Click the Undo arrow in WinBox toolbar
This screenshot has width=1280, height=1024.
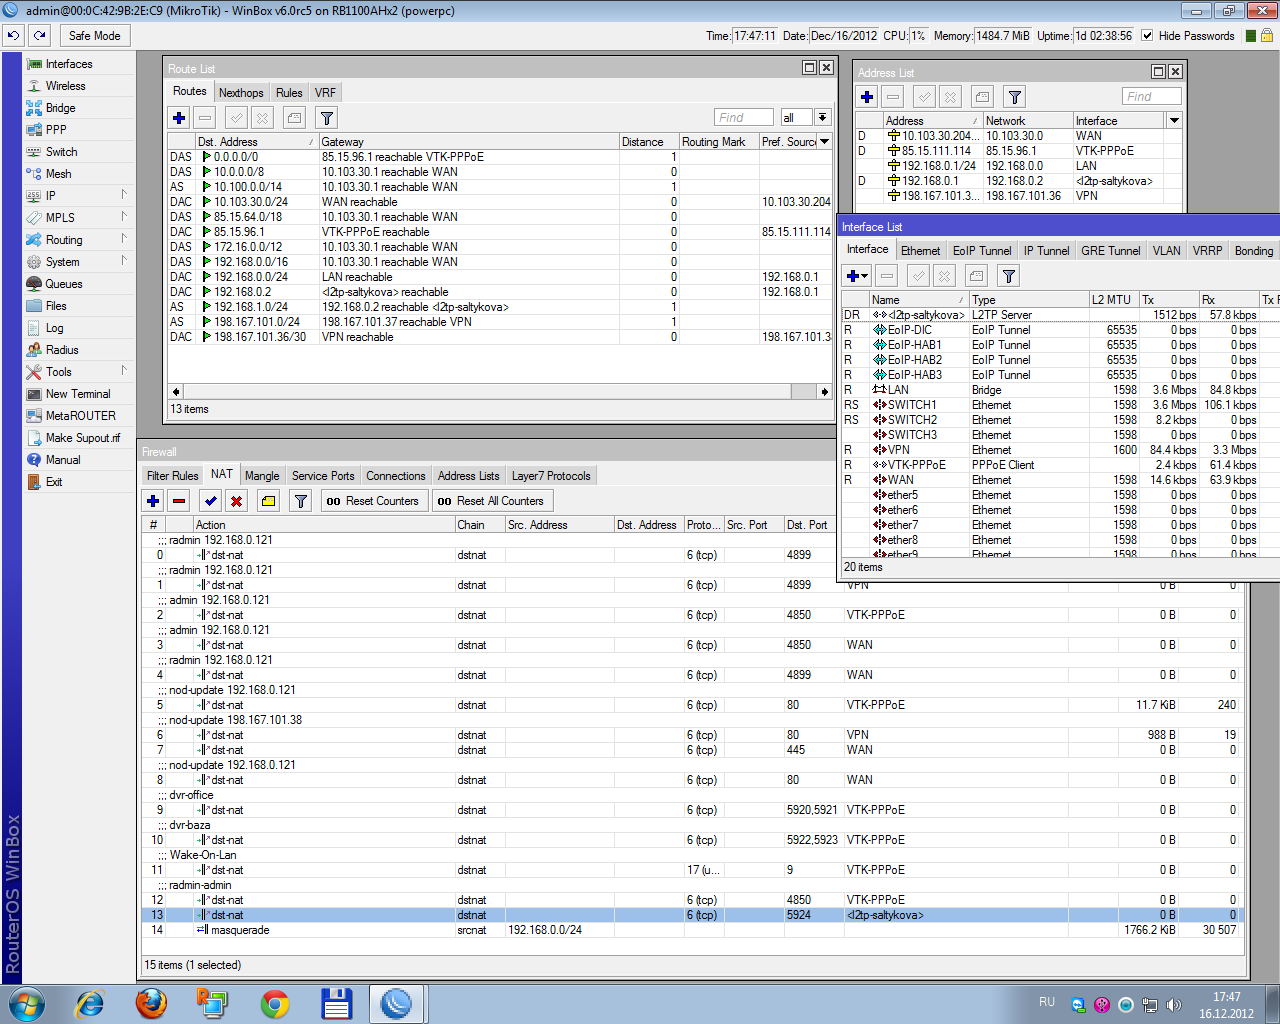click(x=13, y=35)
